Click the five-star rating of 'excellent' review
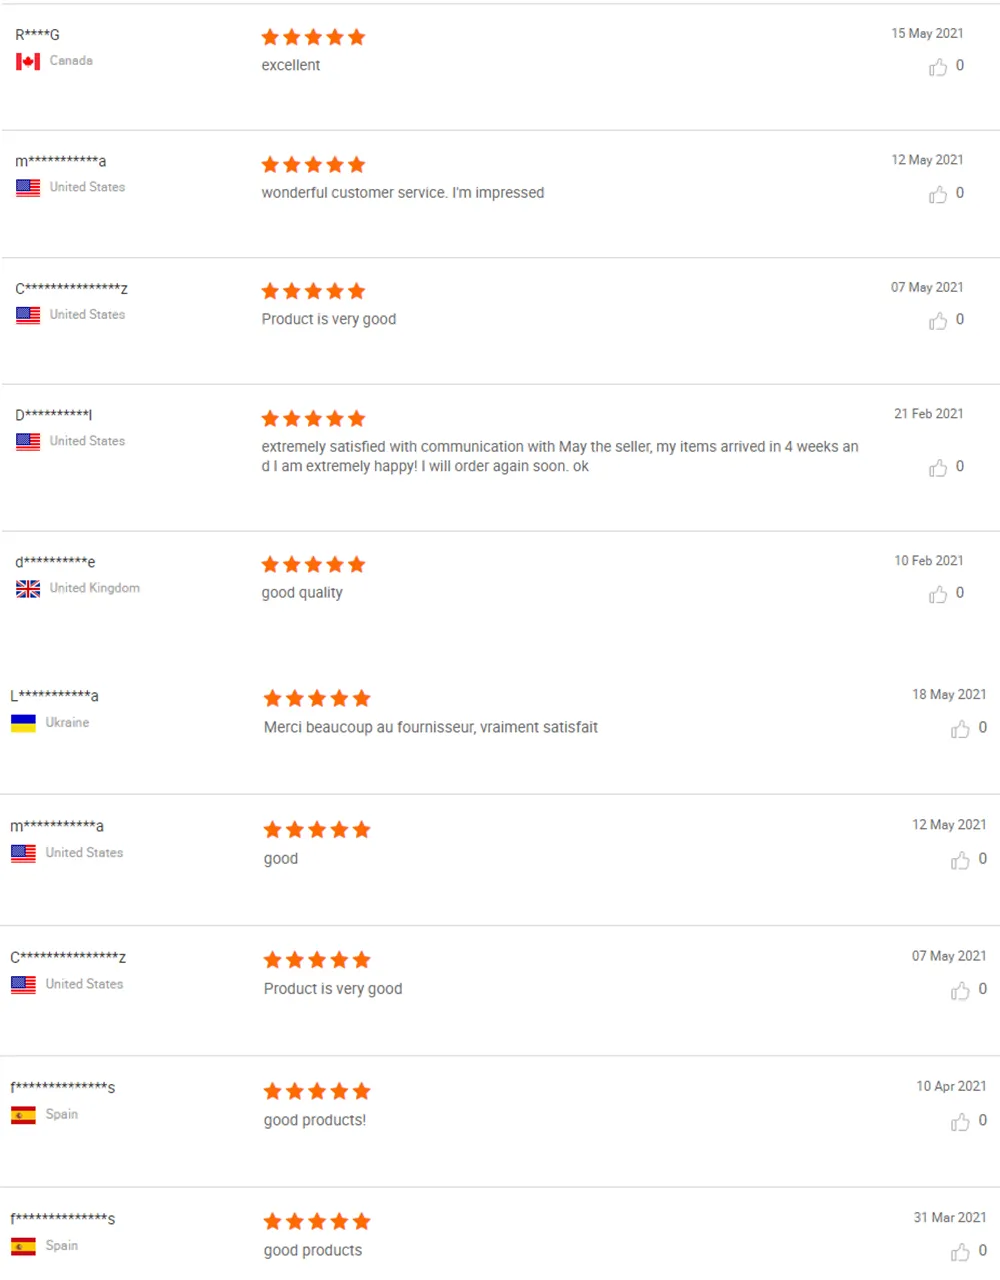1000x1280 pixels. tap(313, 37)
